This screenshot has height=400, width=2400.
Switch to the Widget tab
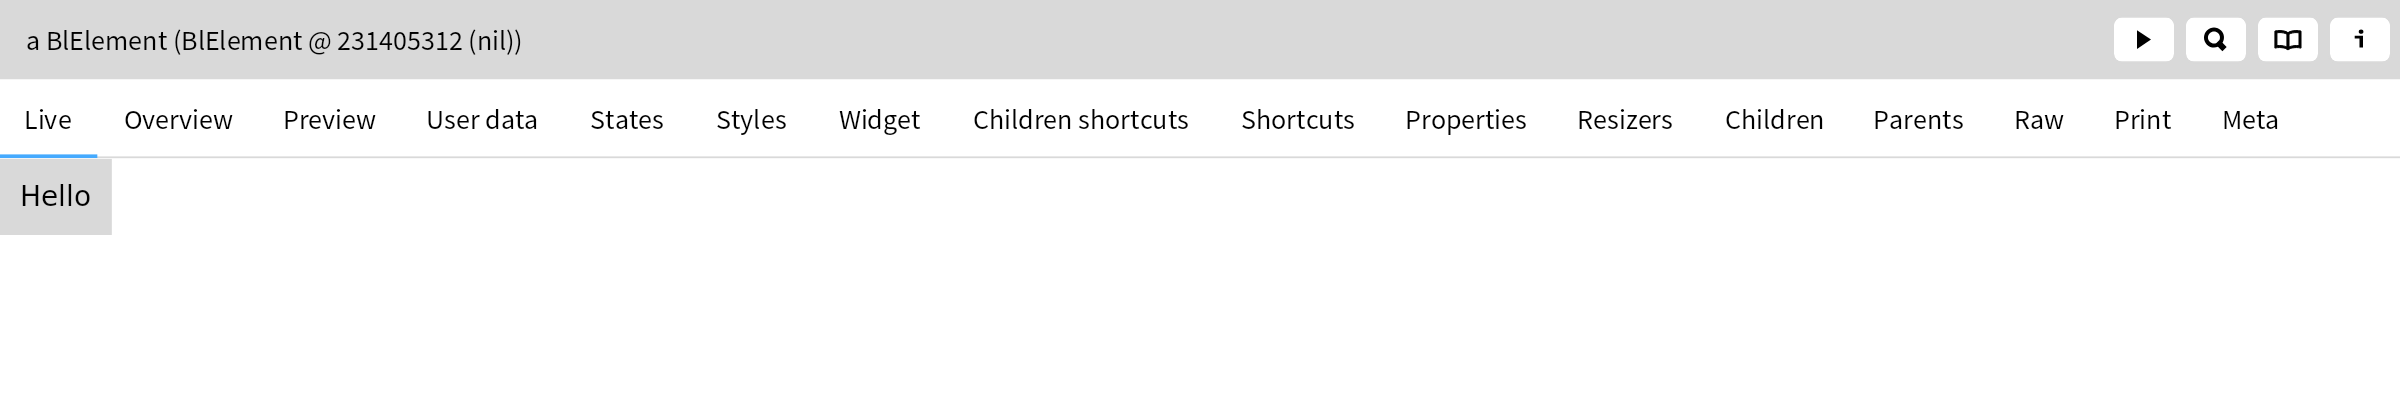click(879, 120)
